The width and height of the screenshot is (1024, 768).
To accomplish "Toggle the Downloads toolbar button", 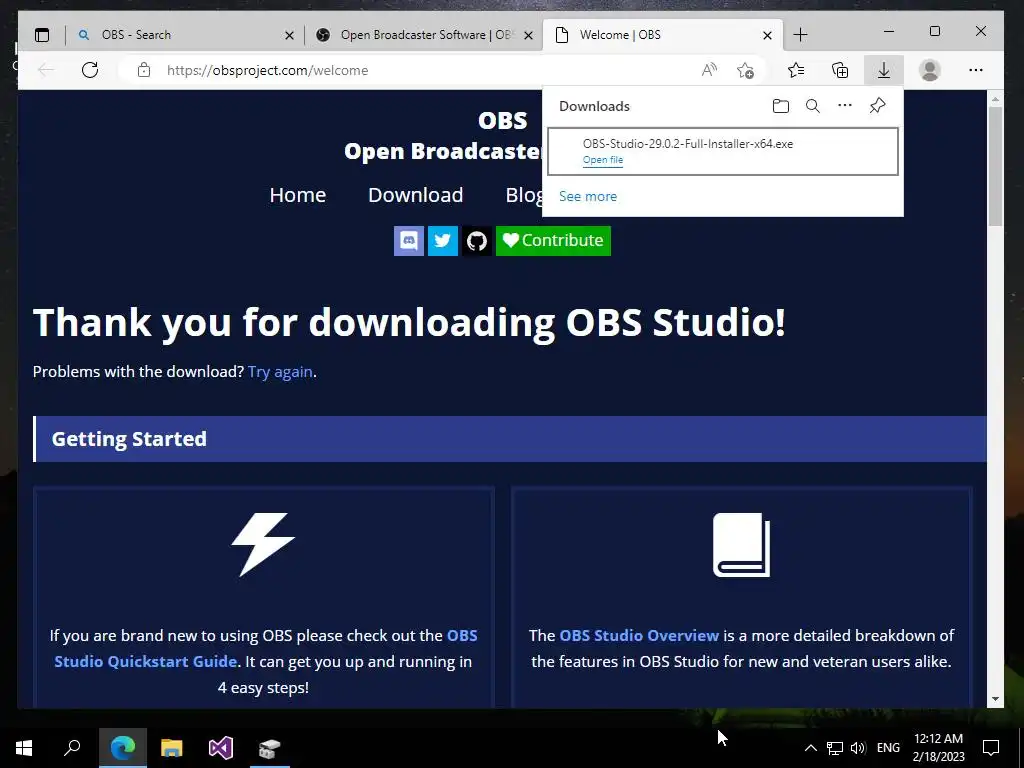I will (x=884, y=70).
